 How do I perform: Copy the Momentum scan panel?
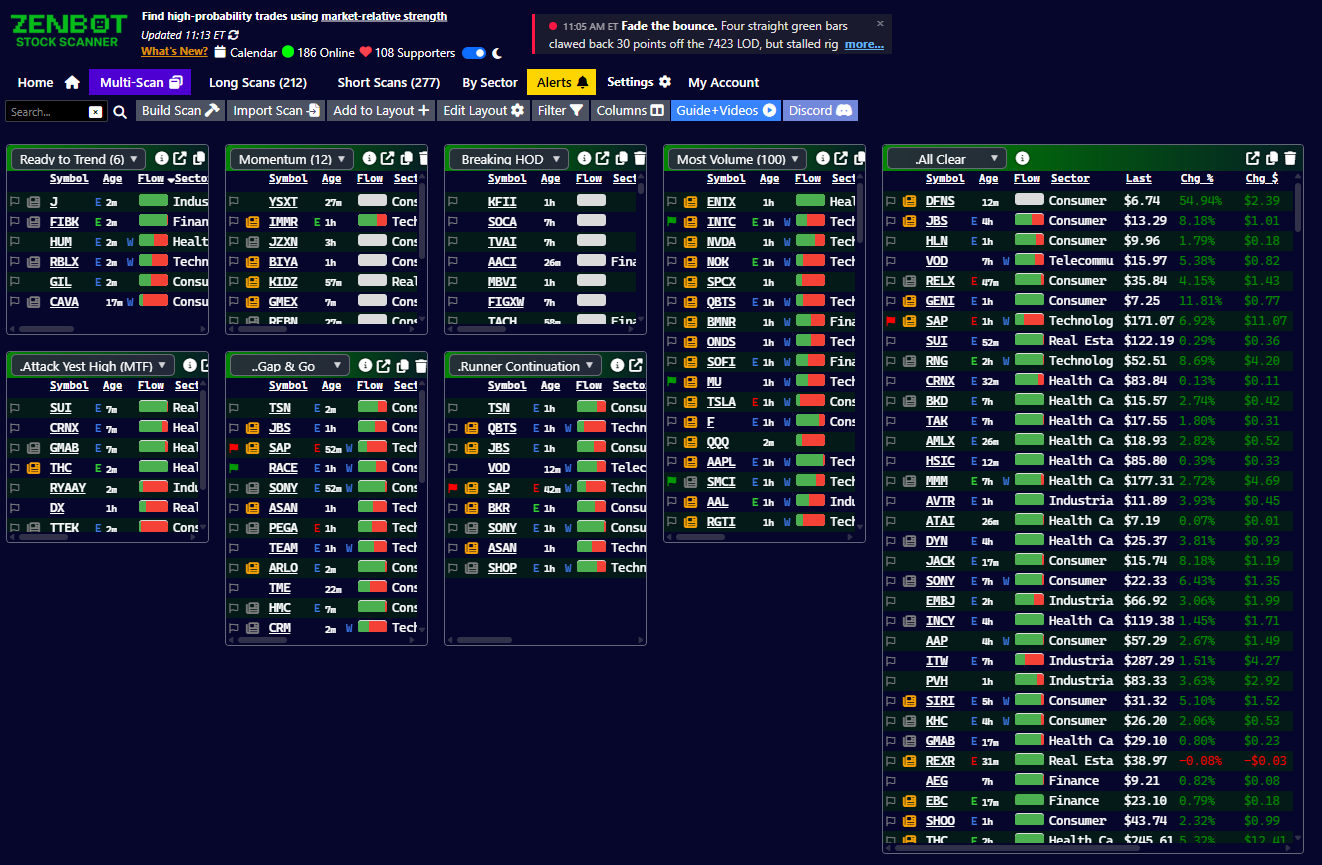[x=406, y=158]
